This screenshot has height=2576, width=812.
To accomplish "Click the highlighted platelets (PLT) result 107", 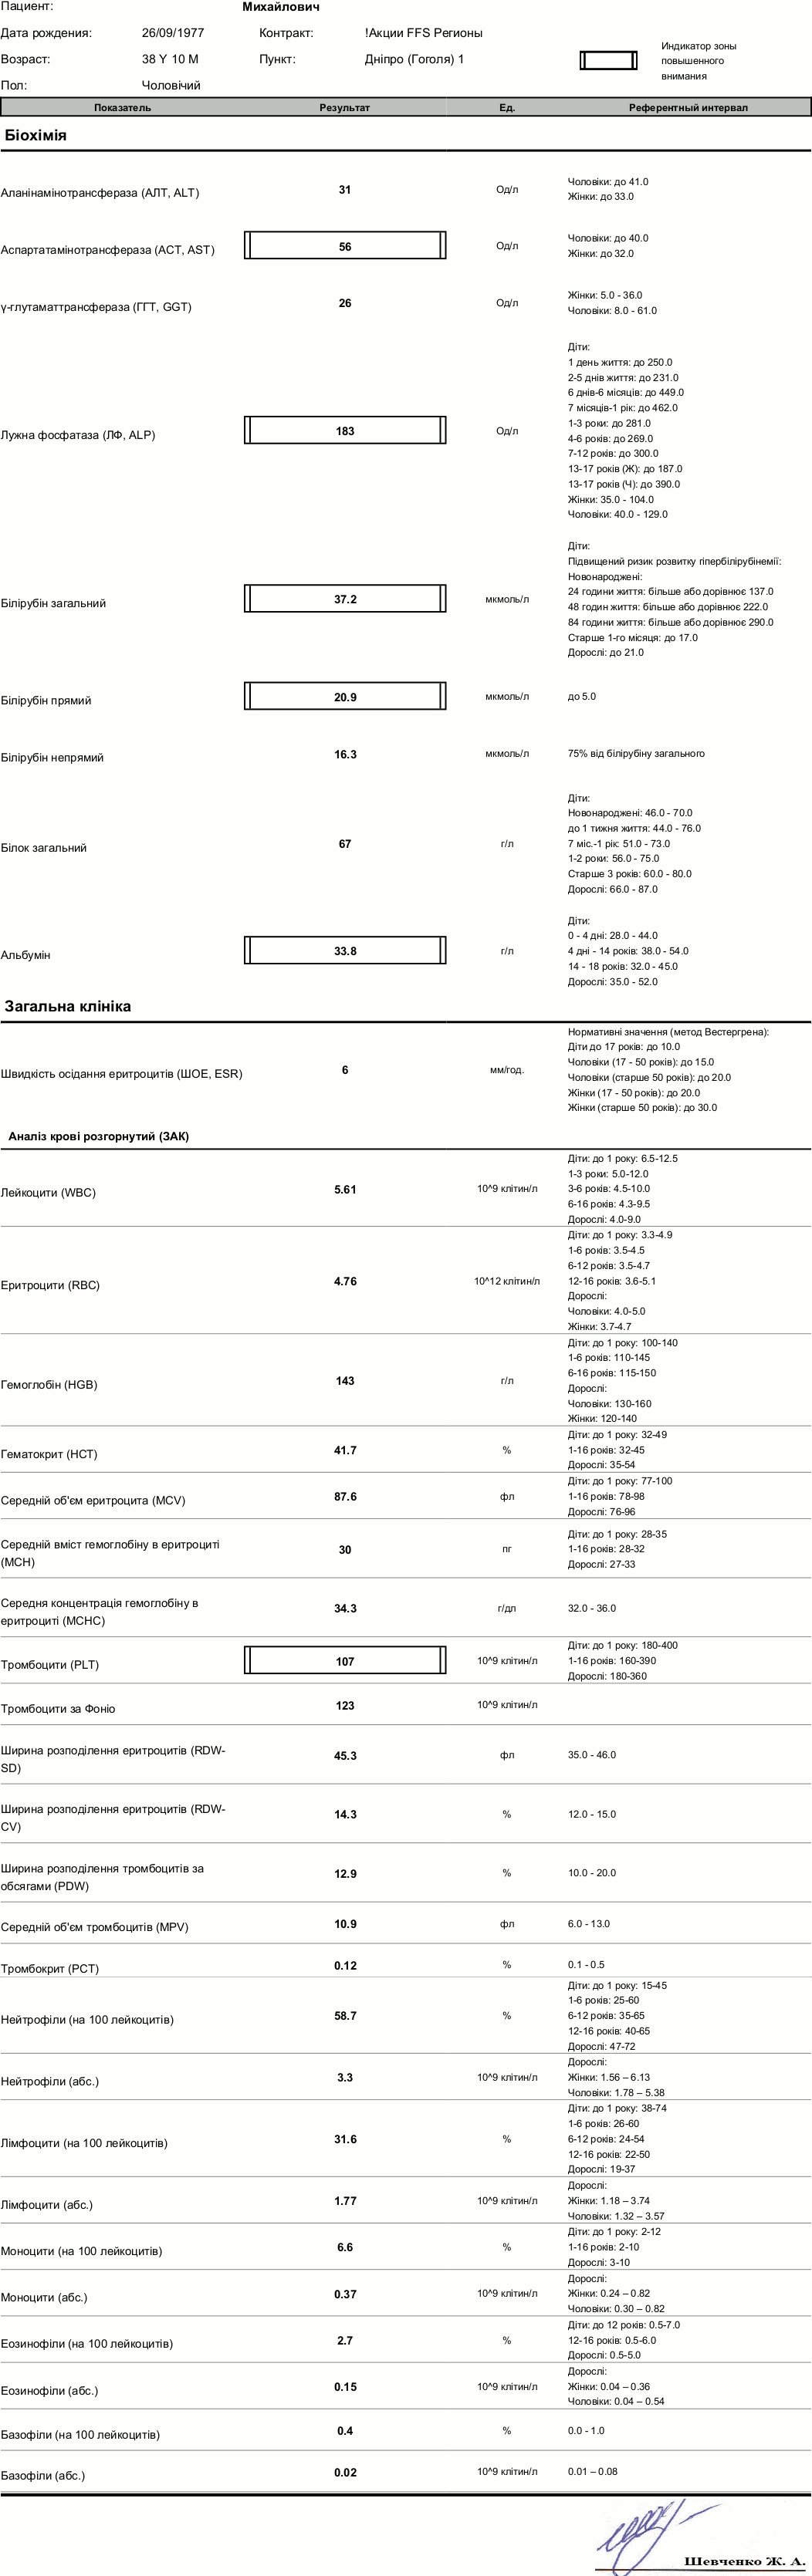I will (345, 1661).
